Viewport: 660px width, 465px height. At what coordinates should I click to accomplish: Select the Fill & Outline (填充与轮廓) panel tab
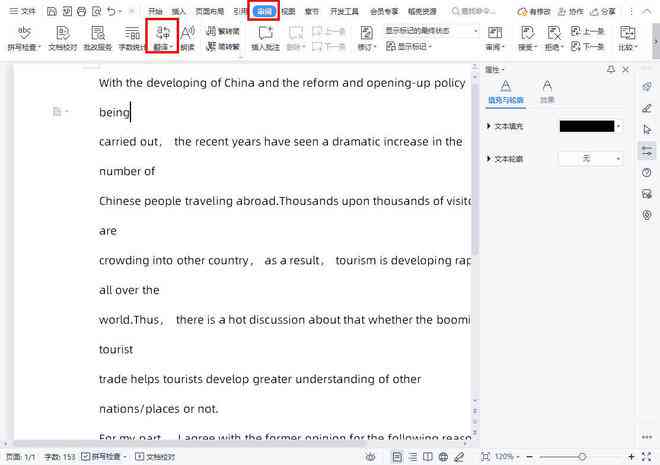point(506,93)
